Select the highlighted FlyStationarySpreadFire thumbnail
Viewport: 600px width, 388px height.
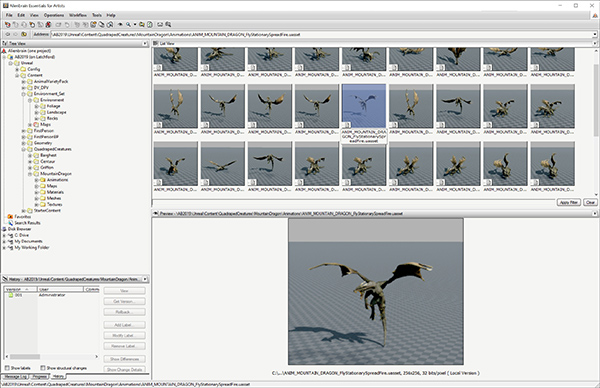point(364,106)
